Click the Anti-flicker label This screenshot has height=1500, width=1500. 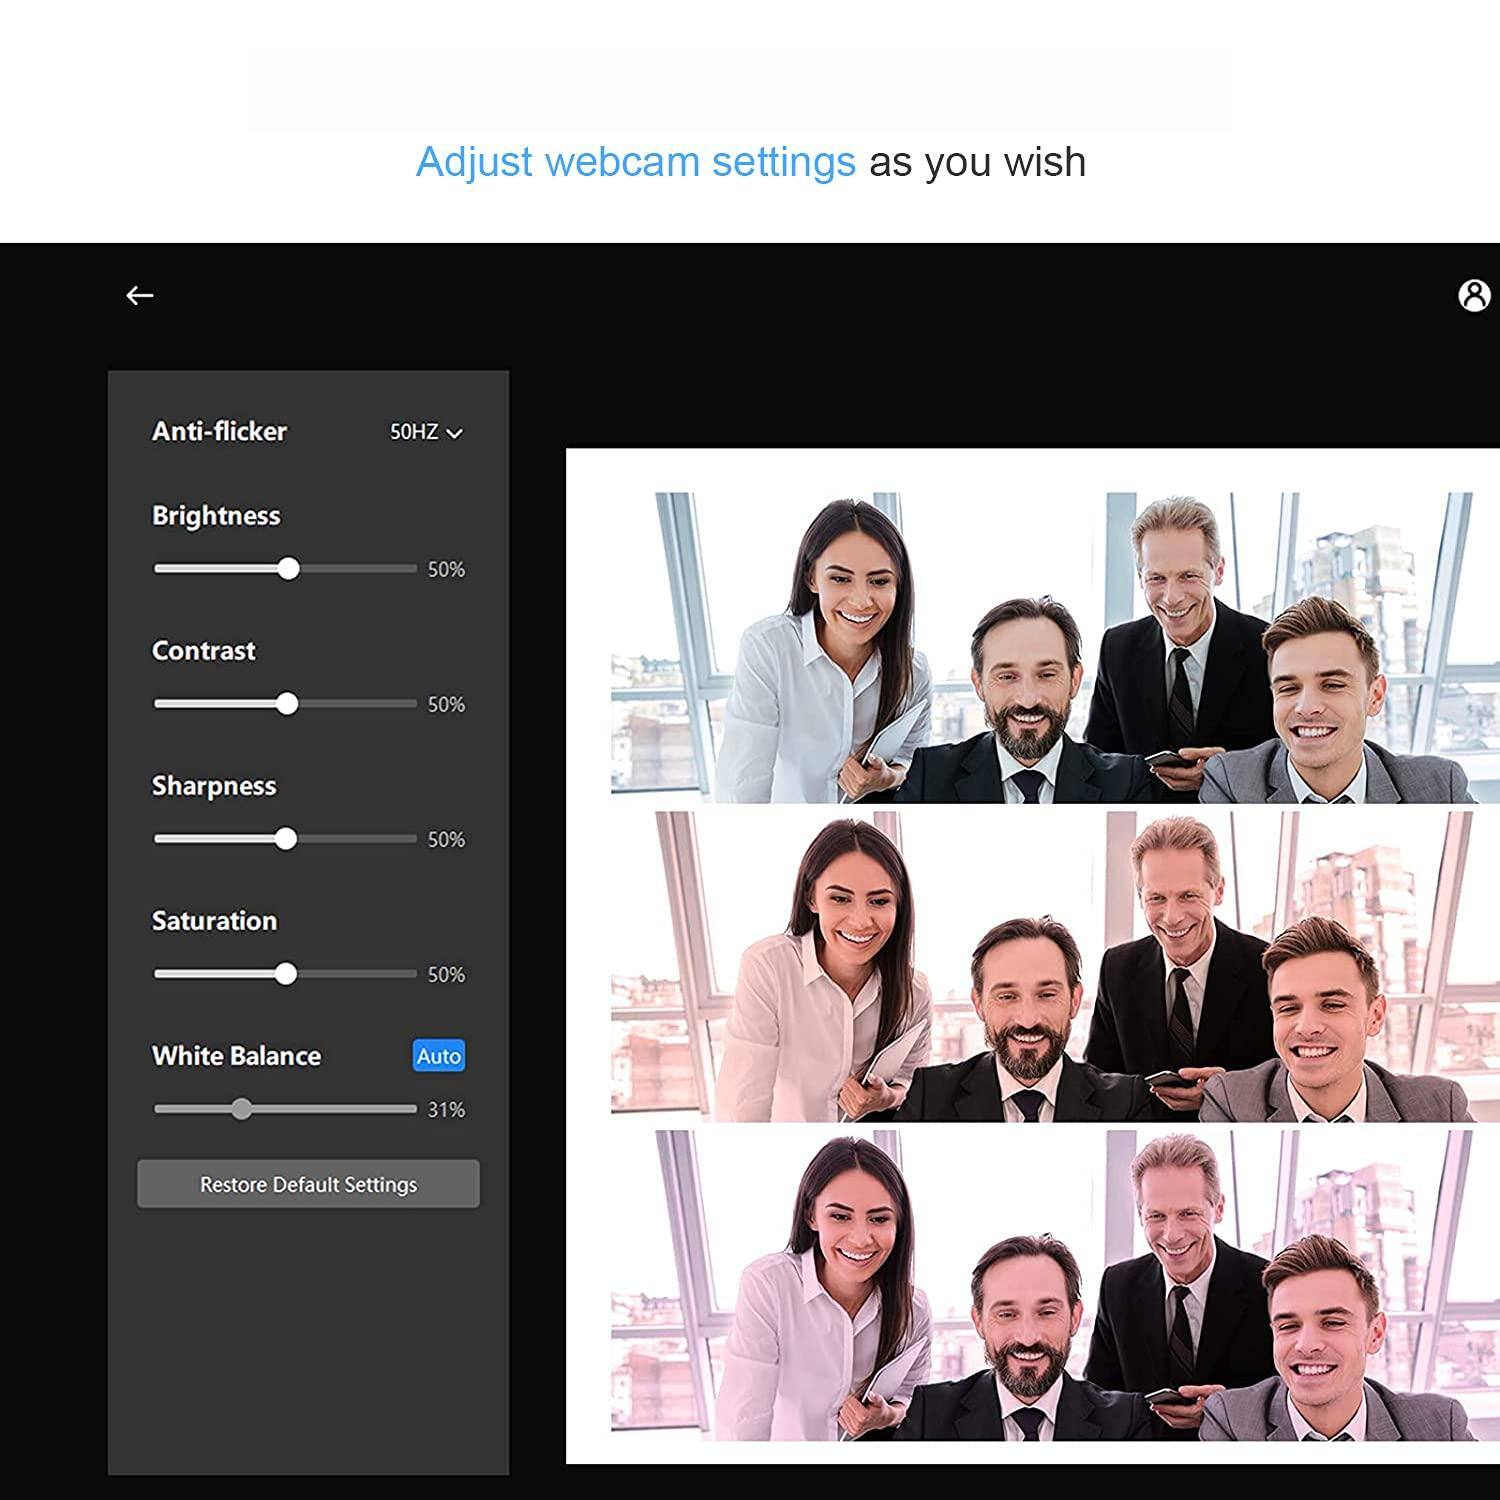[x=218, y=432]
